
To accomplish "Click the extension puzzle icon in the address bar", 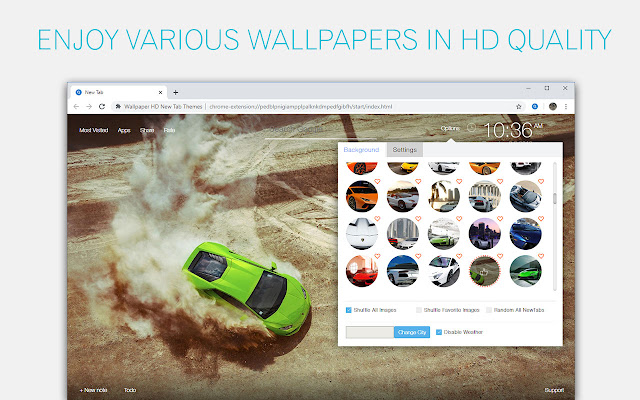I will (x=118, y=107).
